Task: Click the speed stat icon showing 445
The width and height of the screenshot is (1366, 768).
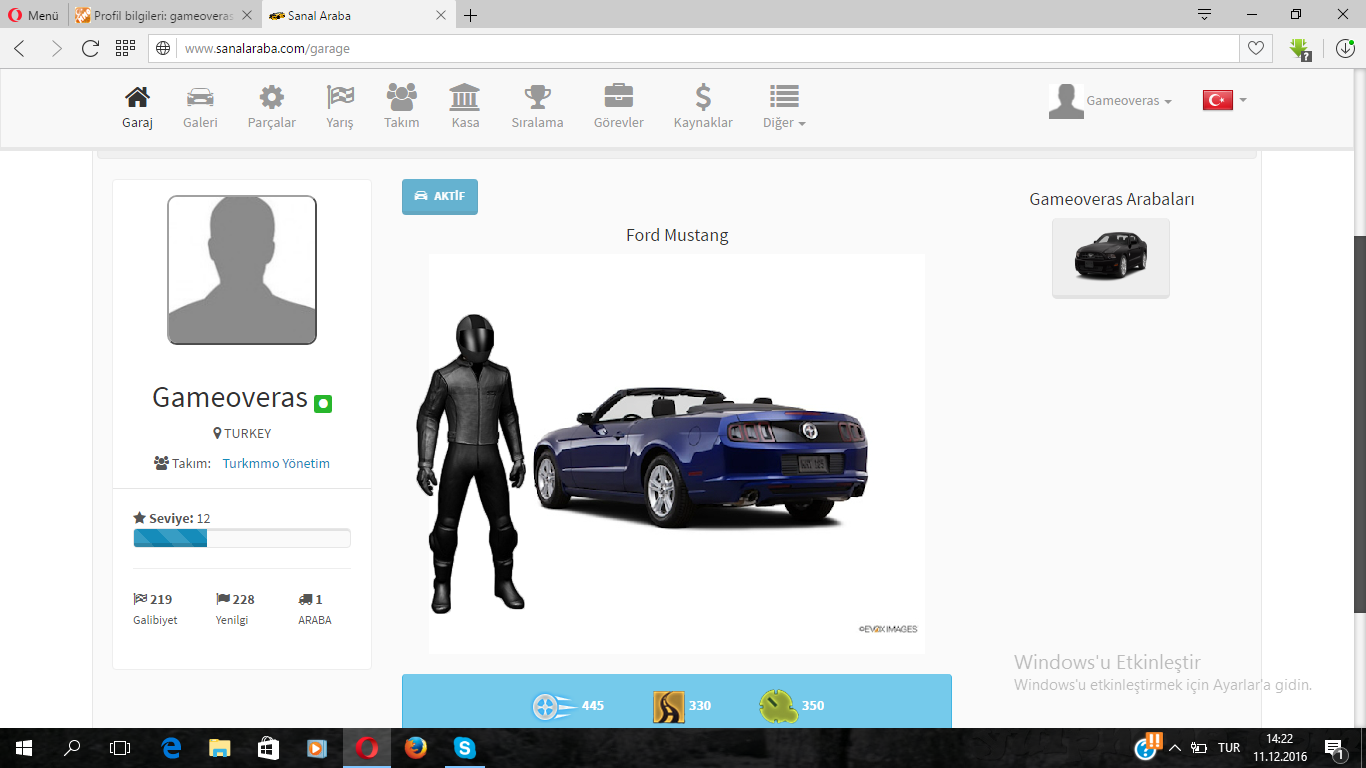Action: point(554,706)
